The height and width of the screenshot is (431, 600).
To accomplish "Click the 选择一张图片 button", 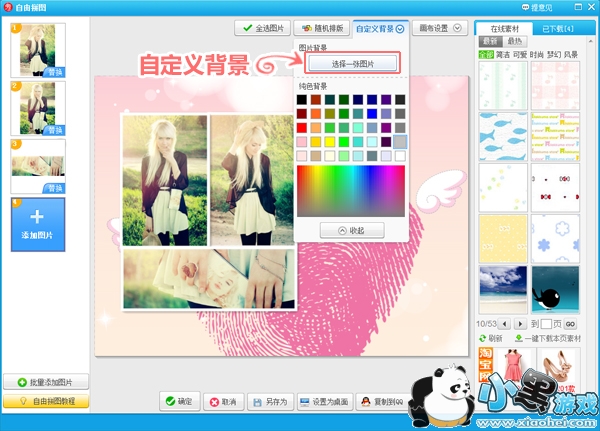I will [x=352, y=63].
